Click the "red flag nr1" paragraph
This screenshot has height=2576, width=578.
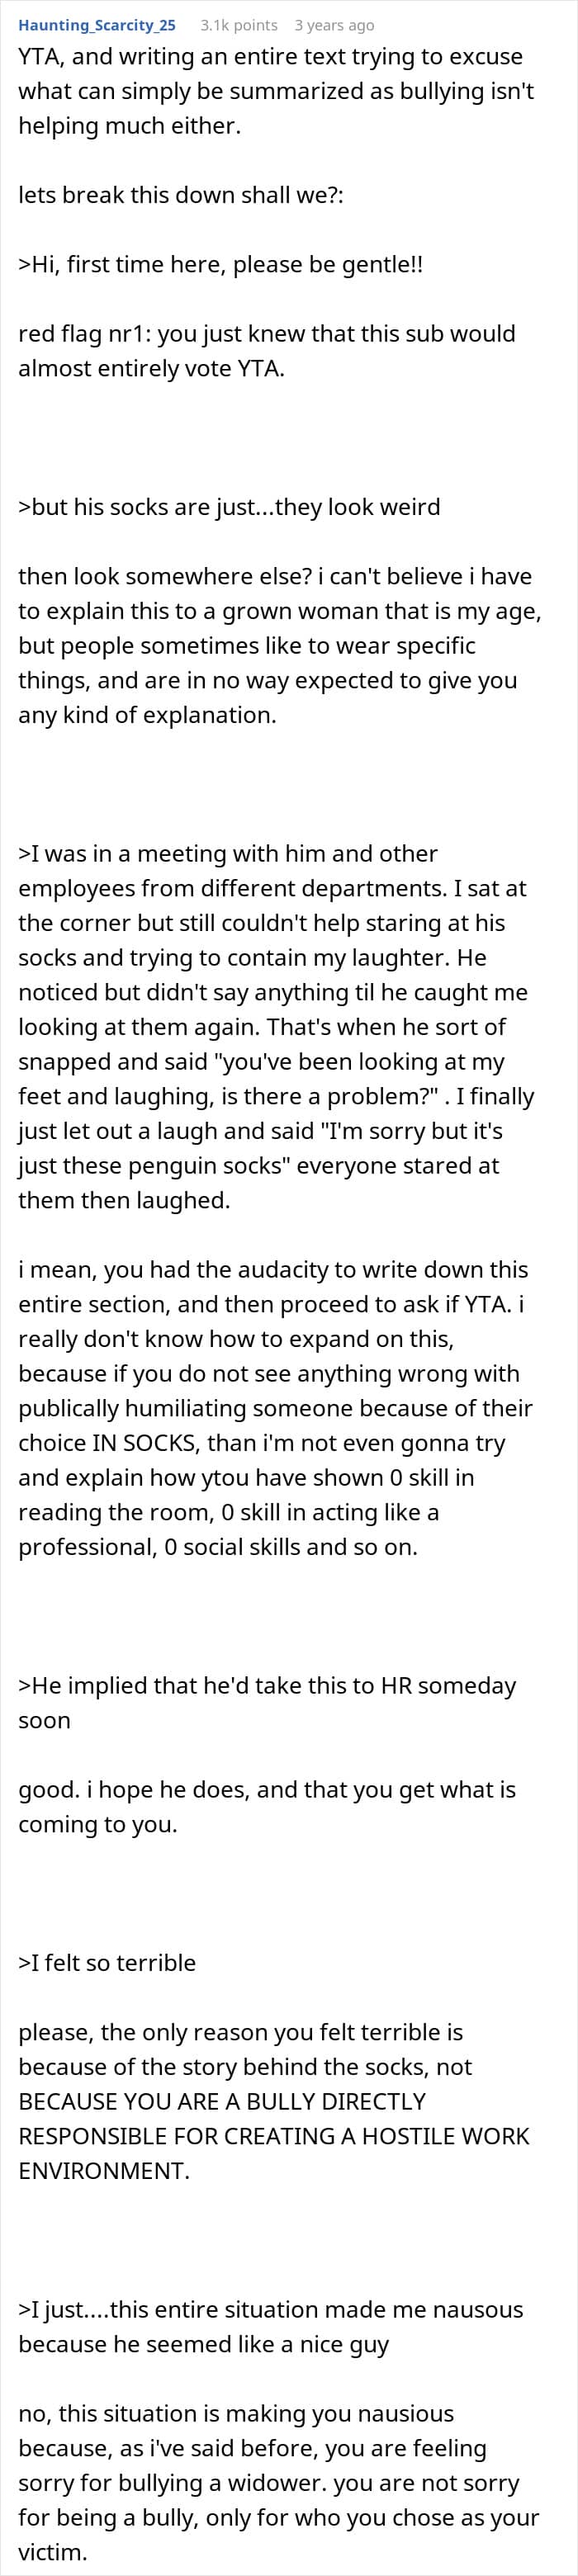266,351
